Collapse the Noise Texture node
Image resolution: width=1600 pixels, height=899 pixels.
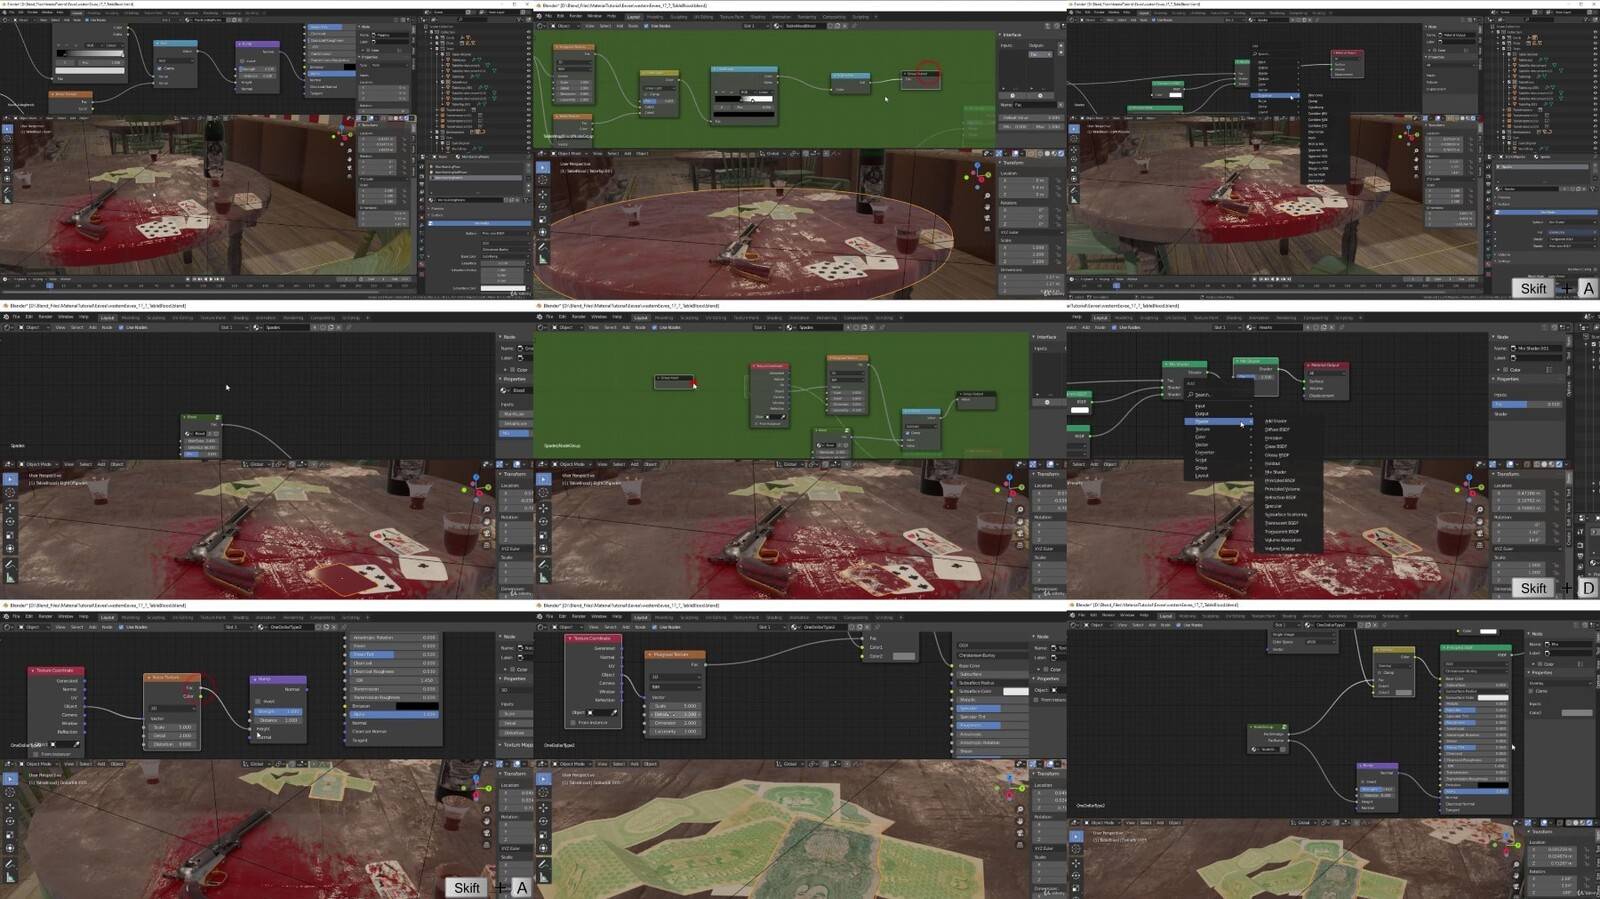tap(149, 677)
